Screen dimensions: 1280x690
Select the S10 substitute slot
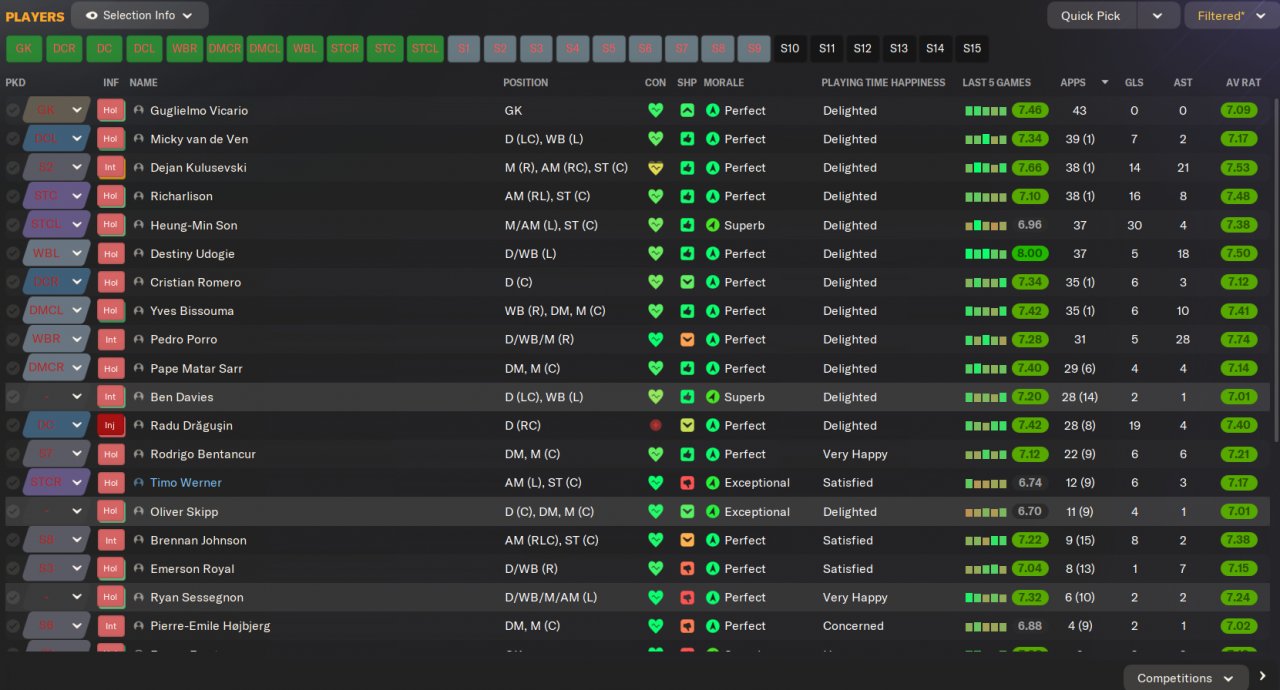tap(790, 48)
